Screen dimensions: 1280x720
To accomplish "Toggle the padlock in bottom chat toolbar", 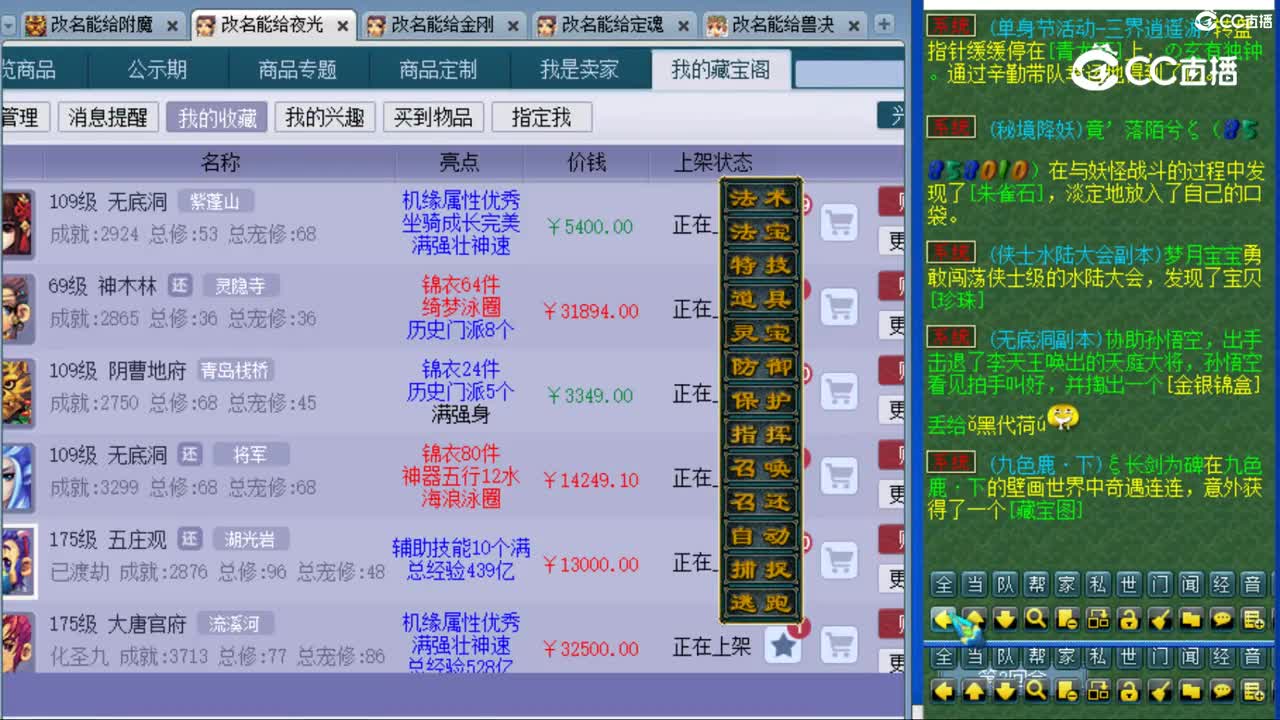I will click(1129, 690).
